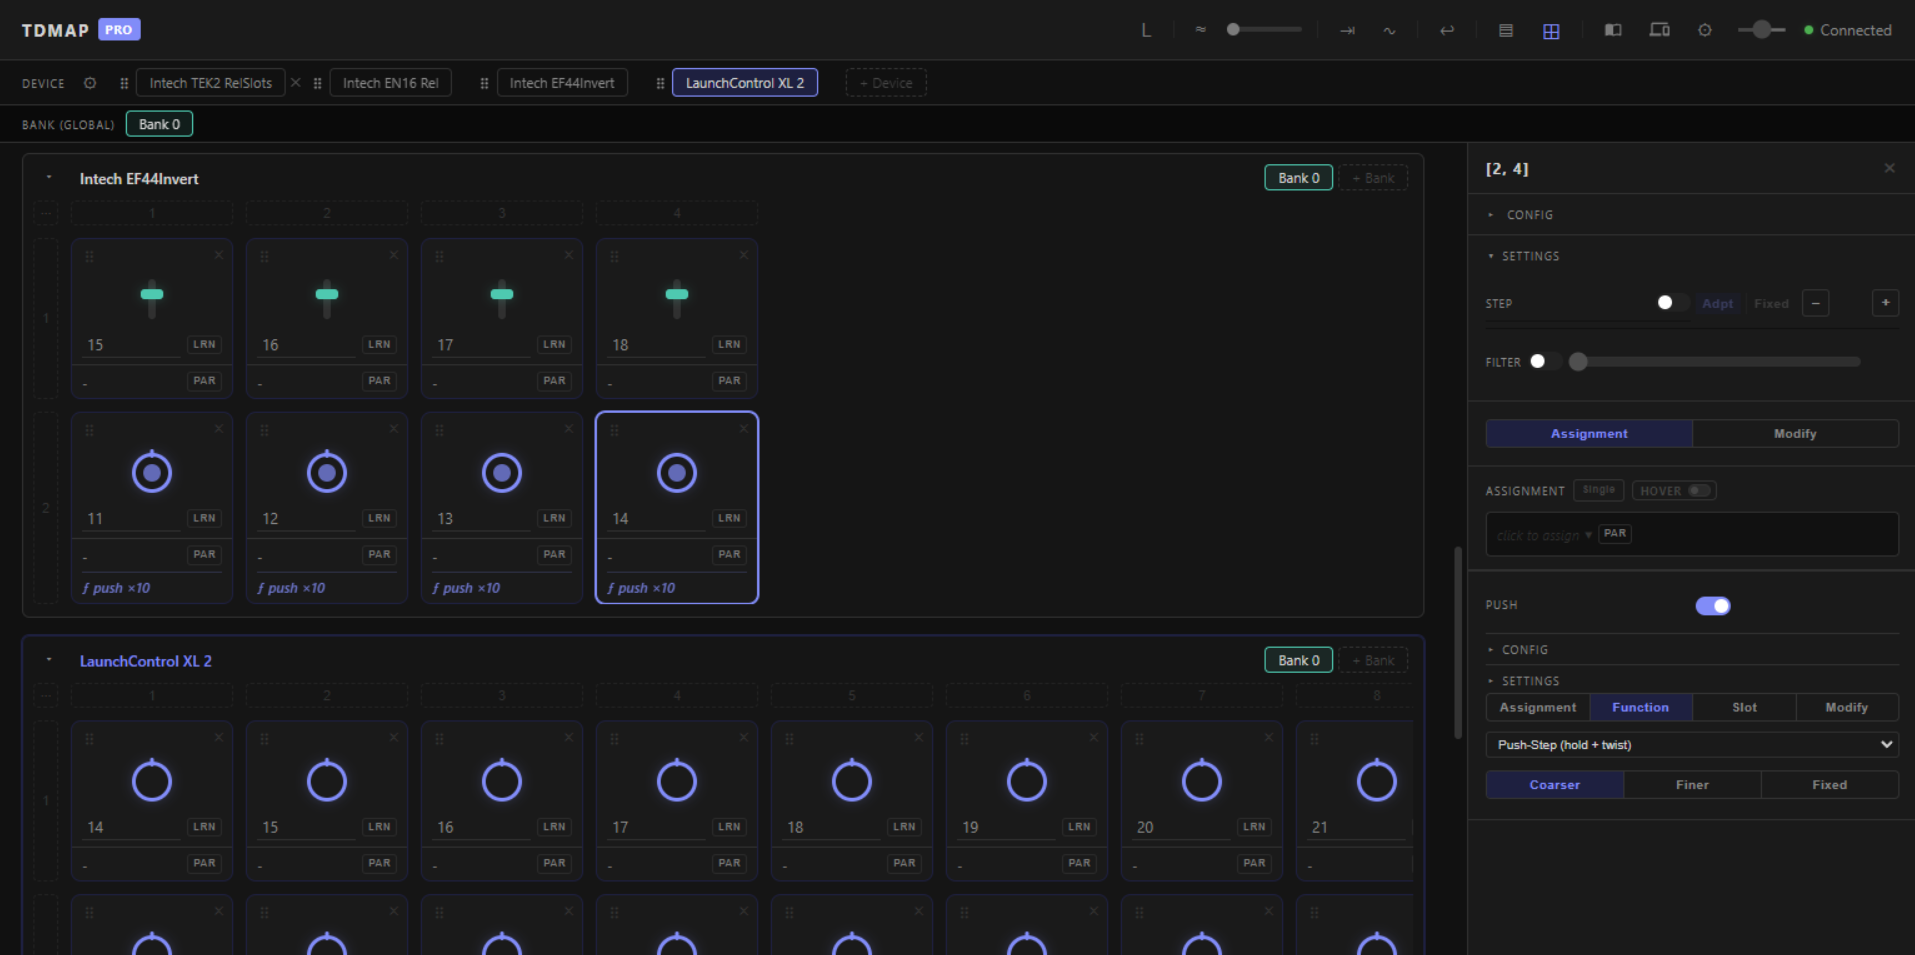The height and width of the screenshot is (955, 1915).
Task: Switch to Intech EN16 Rel device tab
Action: [x=391, y=83]
